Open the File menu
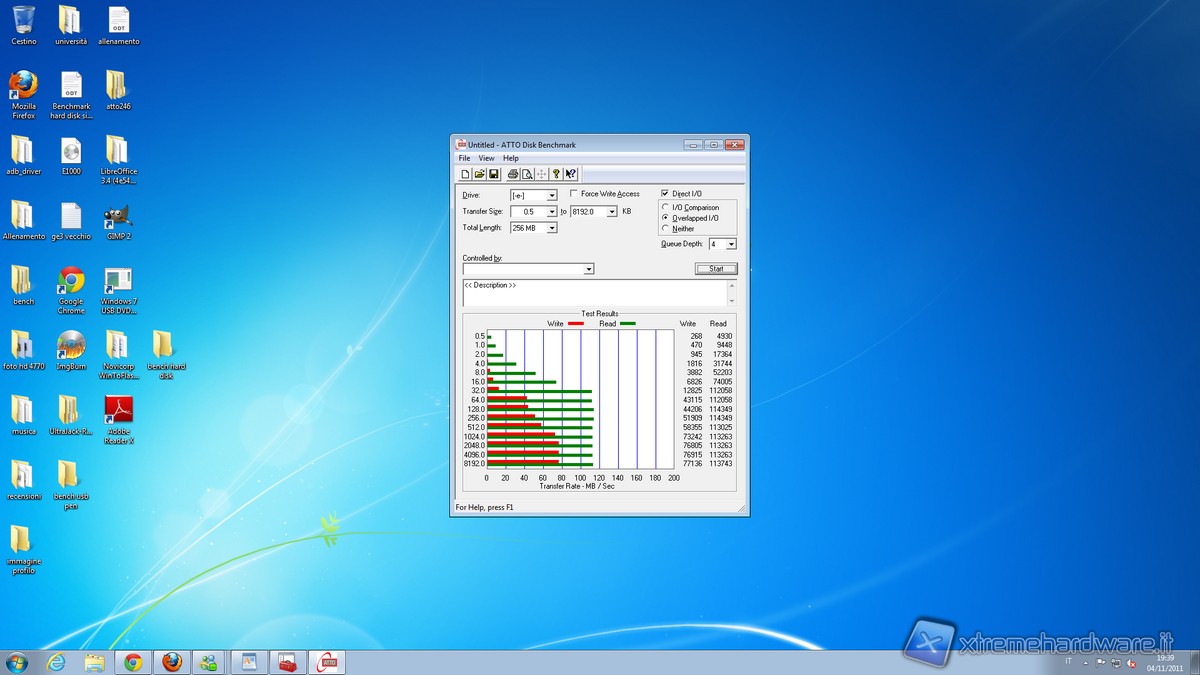Viewport: 1200px width, 675px height. coord(464,158)
